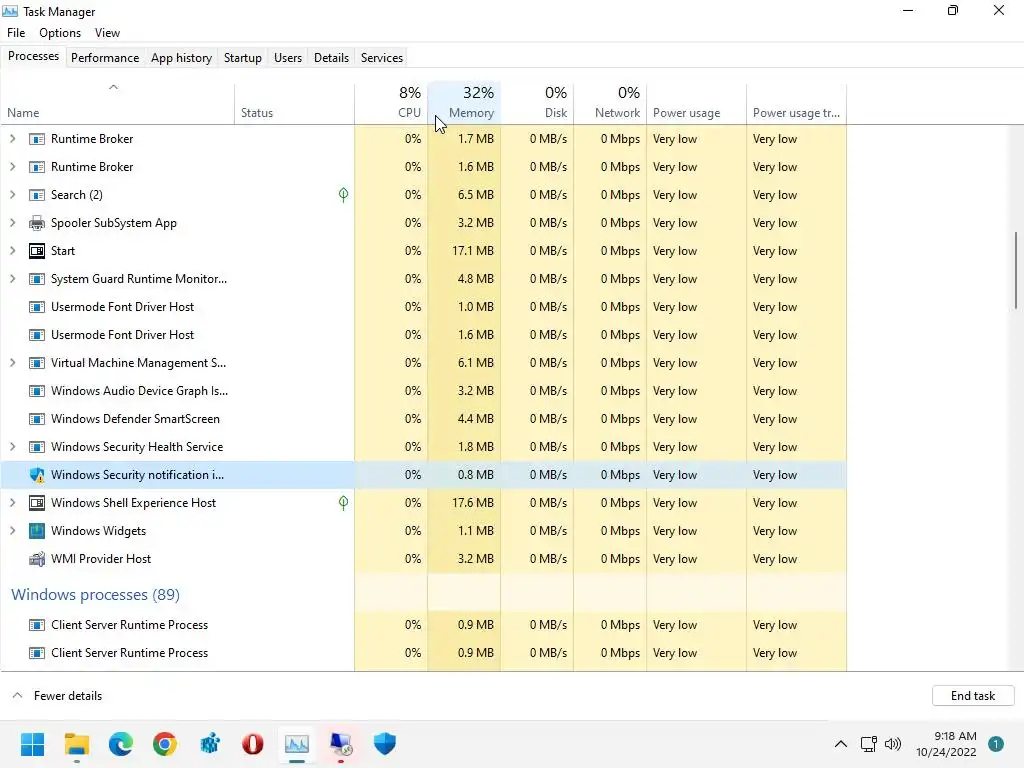Sort by the Disk column header

[537, 103]
